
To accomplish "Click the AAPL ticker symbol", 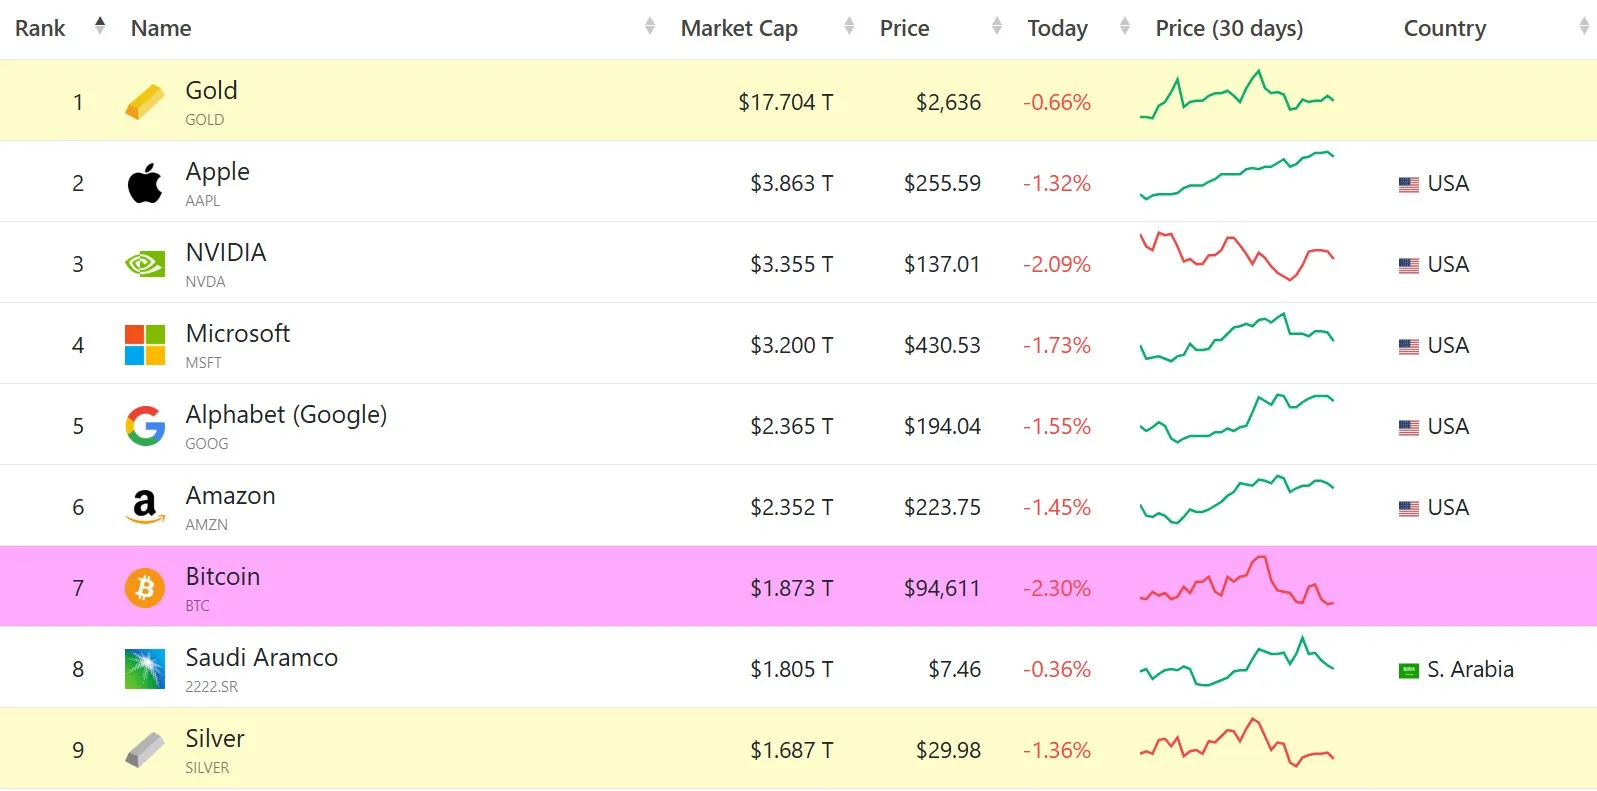I will 202,201.
